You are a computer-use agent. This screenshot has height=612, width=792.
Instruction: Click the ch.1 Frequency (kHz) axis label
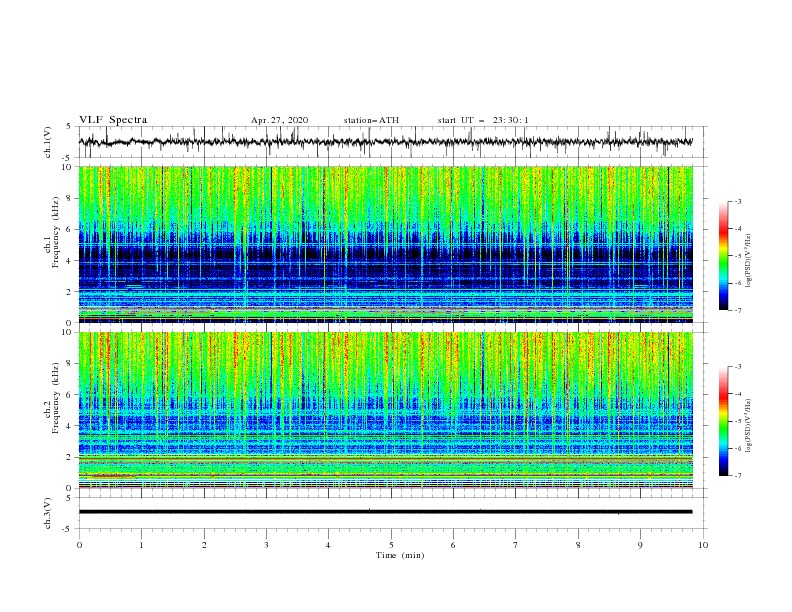(52, 233)
